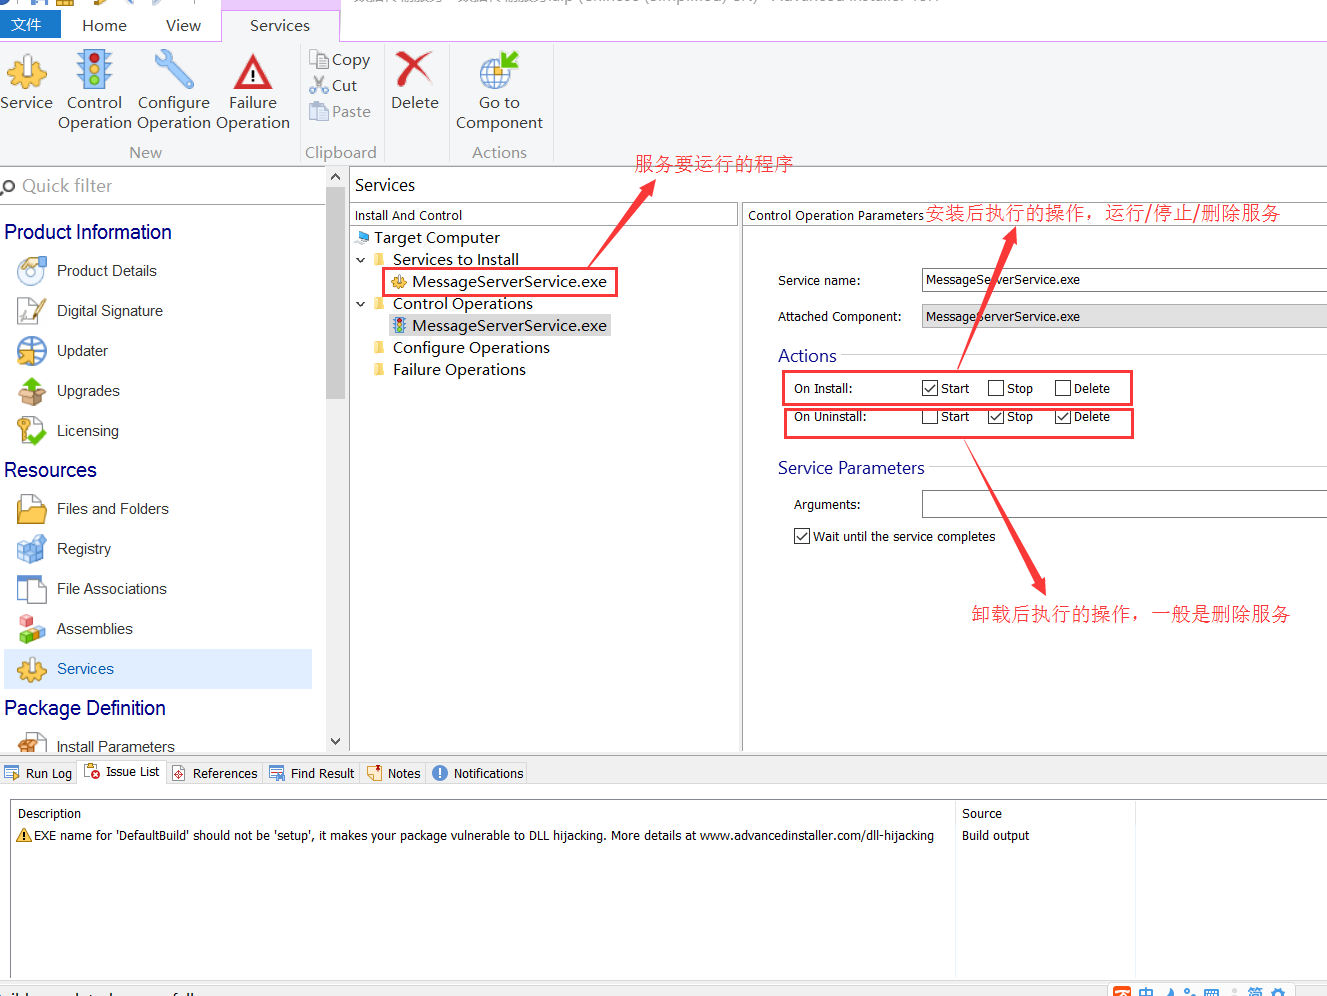
Task: Toggle Wait until the service completes
Action: click(x=802, y=536)
